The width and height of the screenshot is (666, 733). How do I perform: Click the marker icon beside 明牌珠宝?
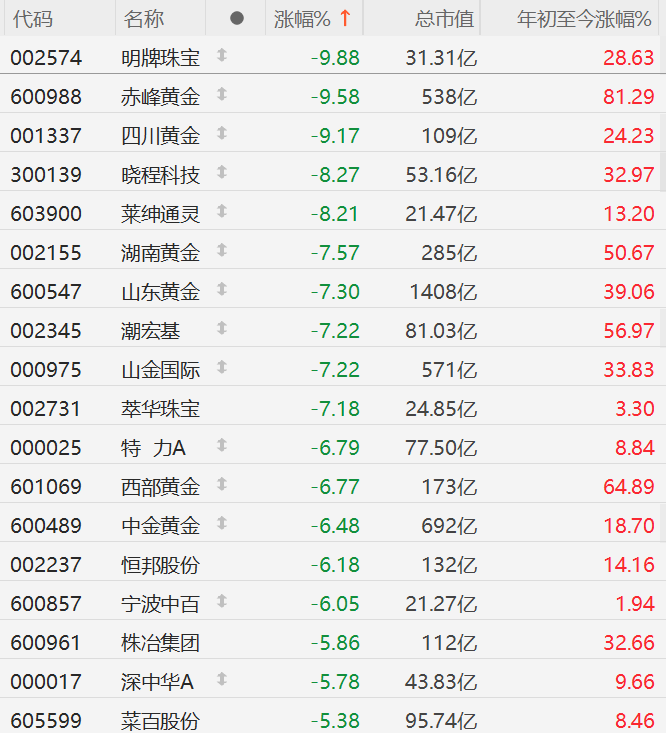(222, 55)
